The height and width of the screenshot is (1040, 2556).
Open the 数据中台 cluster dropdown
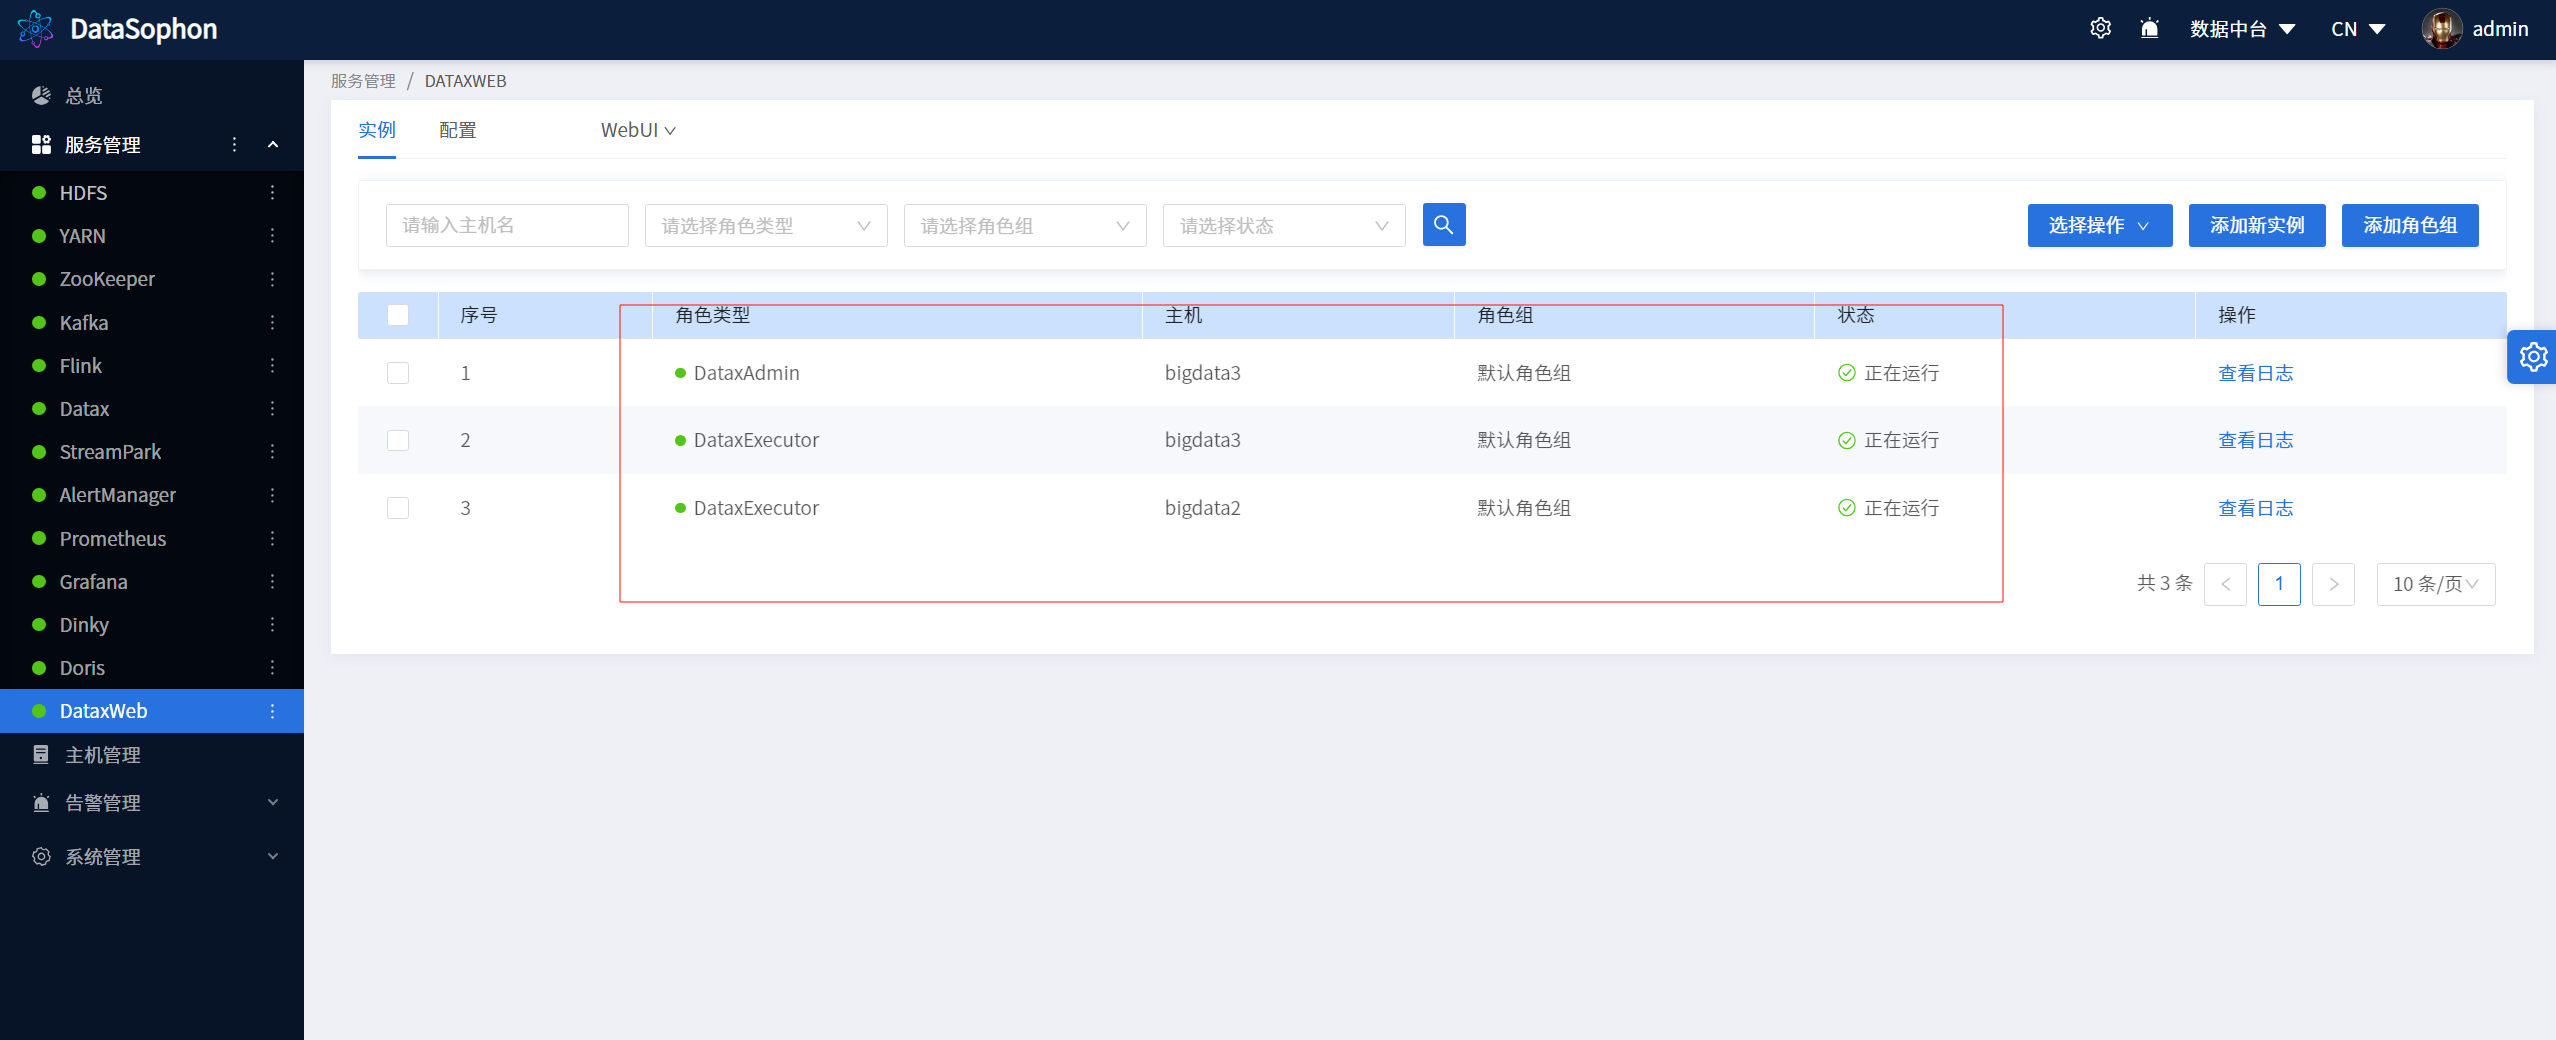(x=2242, y=29)
